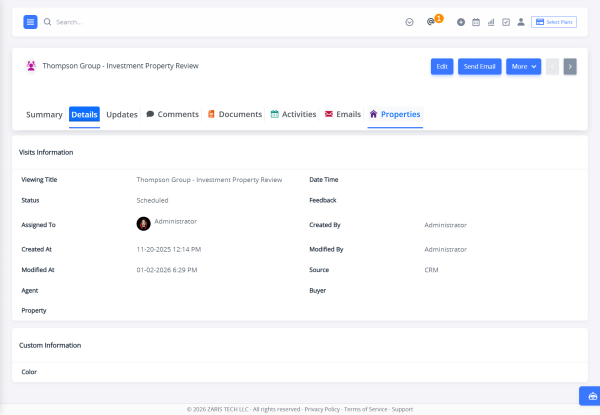Click the Select Plans button
600x415 pixels.
(x=554, y=22)
